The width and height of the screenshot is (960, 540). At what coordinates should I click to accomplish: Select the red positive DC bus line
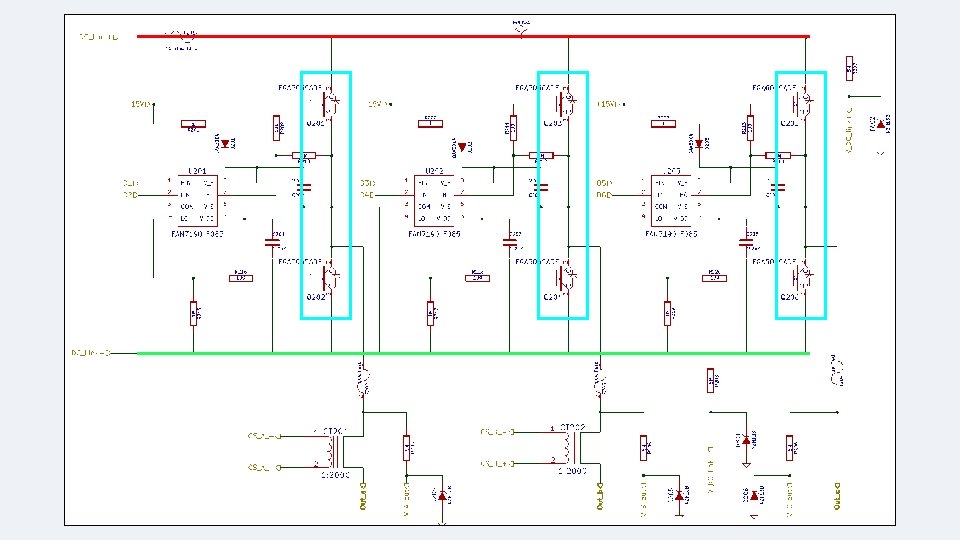point(473,37)
